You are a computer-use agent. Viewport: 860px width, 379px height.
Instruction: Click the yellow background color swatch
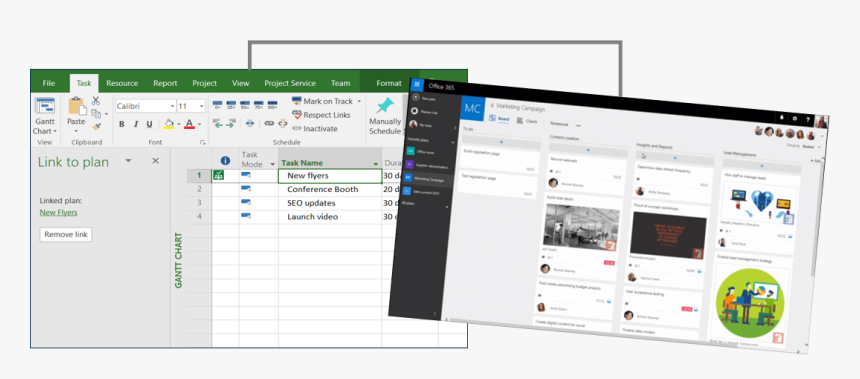click(169, 125)
